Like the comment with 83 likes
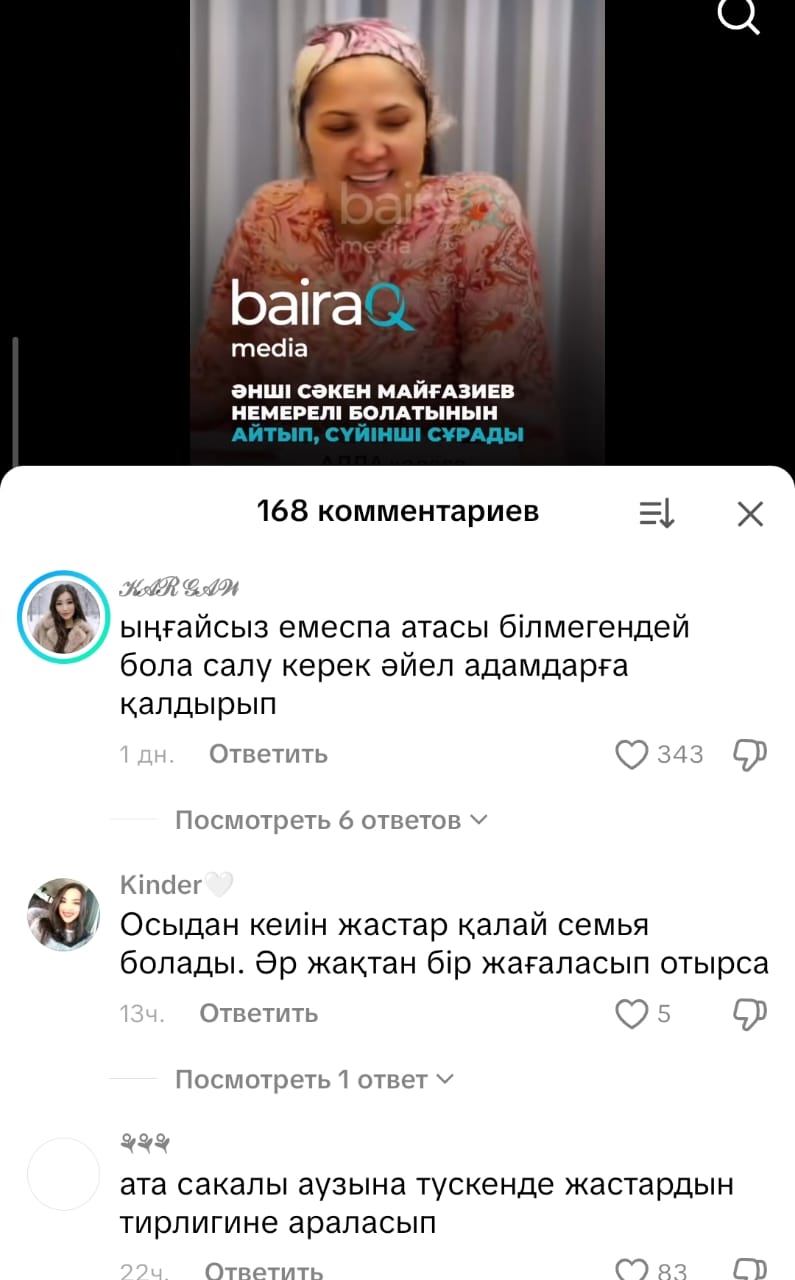The image size is (795, 1280). 631,1270
